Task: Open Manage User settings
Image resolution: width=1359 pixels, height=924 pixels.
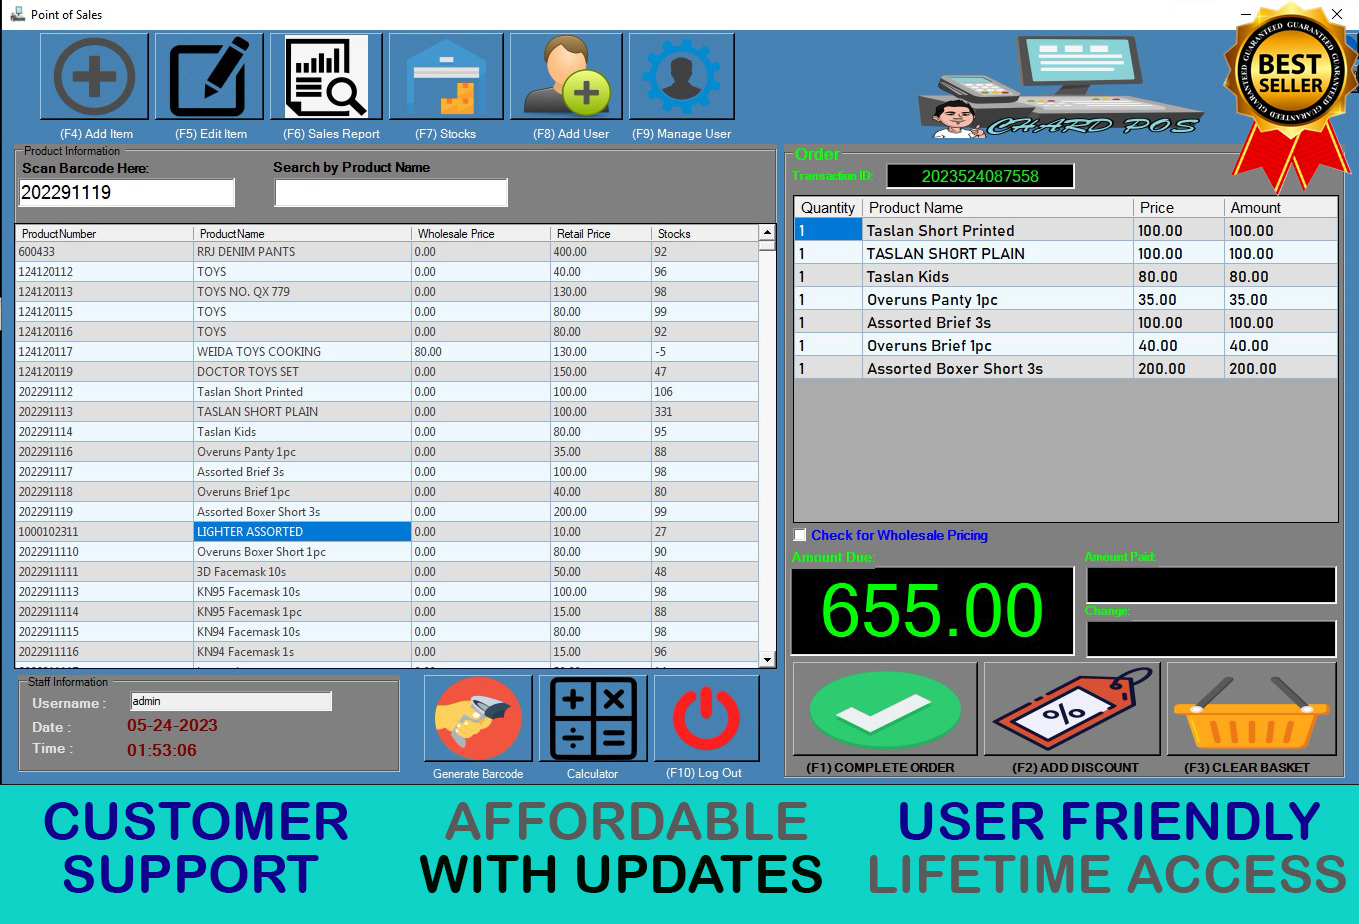Action: click(x=681, y=76)
